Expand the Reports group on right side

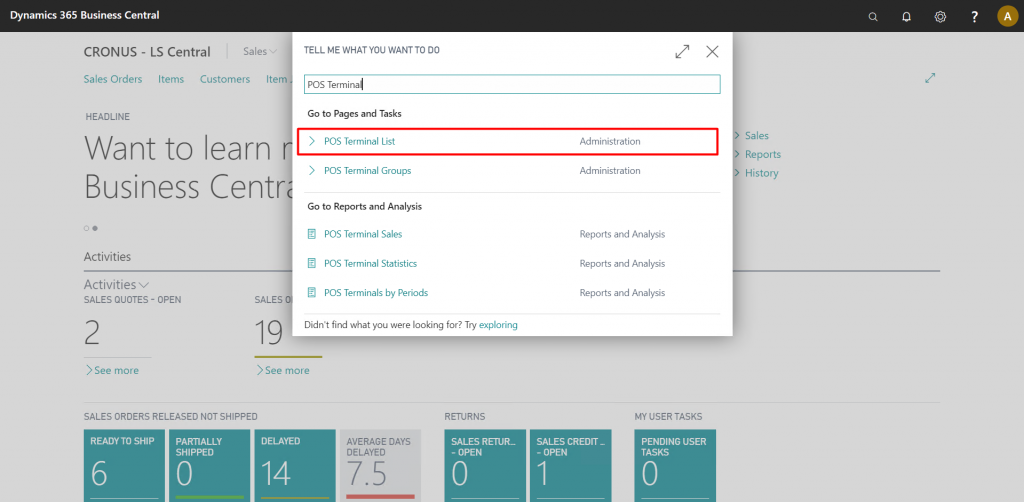coord(758,155)
